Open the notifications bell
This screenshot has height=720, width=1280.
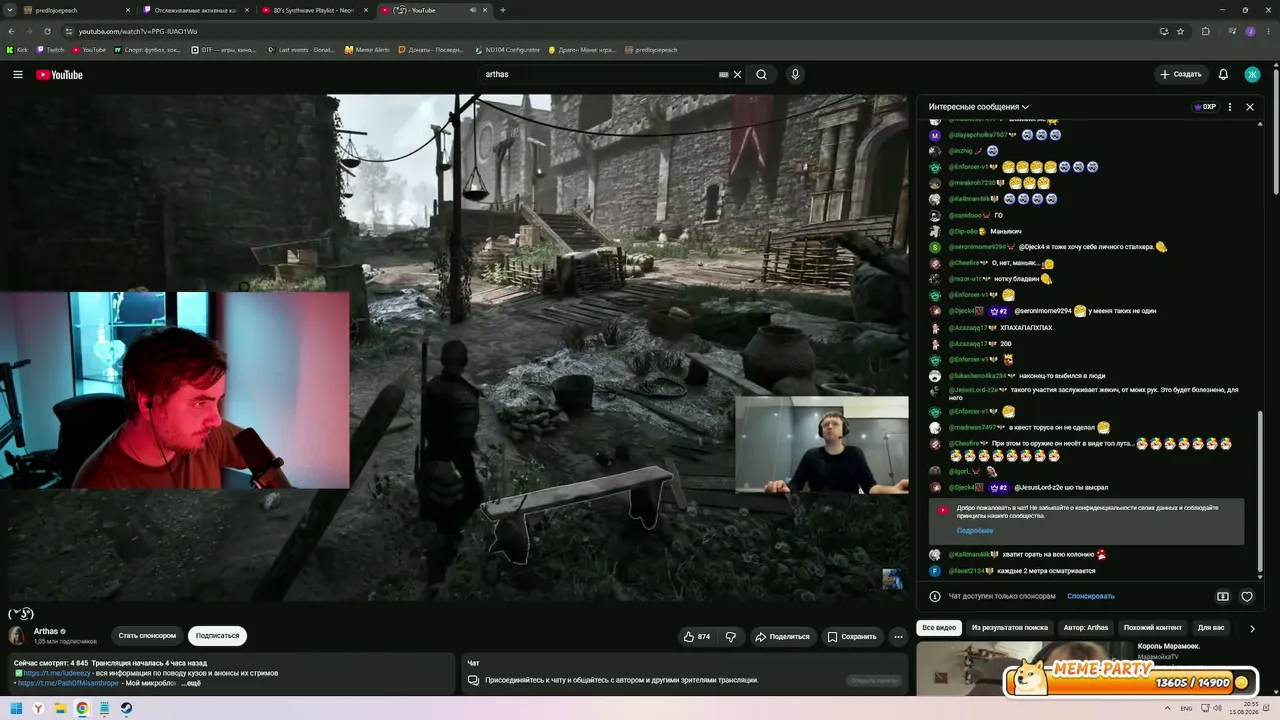(1223, 75)
